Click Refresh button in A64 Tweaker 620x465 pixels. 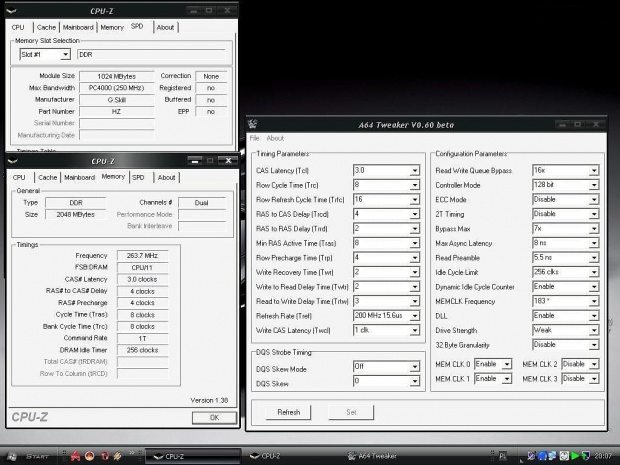pyautogui.click(x=289, y=412)
